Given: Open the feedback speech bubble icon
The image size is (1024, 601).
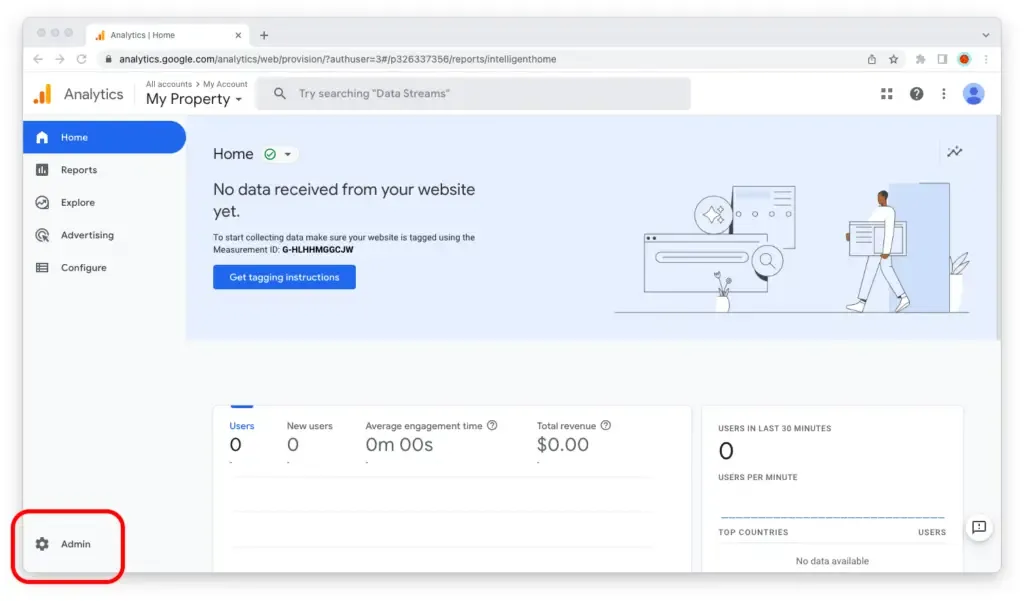Looking at the screenshot, I should click(x=979, y=528).
